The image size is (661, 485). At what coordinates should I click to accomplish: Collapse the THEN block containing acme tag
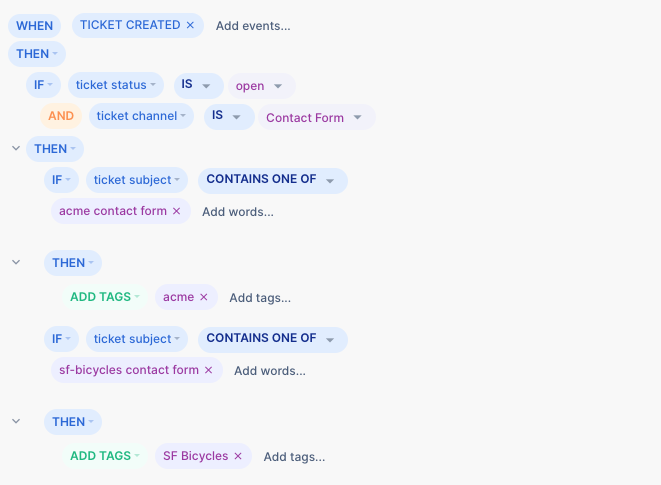pos(16,262)
